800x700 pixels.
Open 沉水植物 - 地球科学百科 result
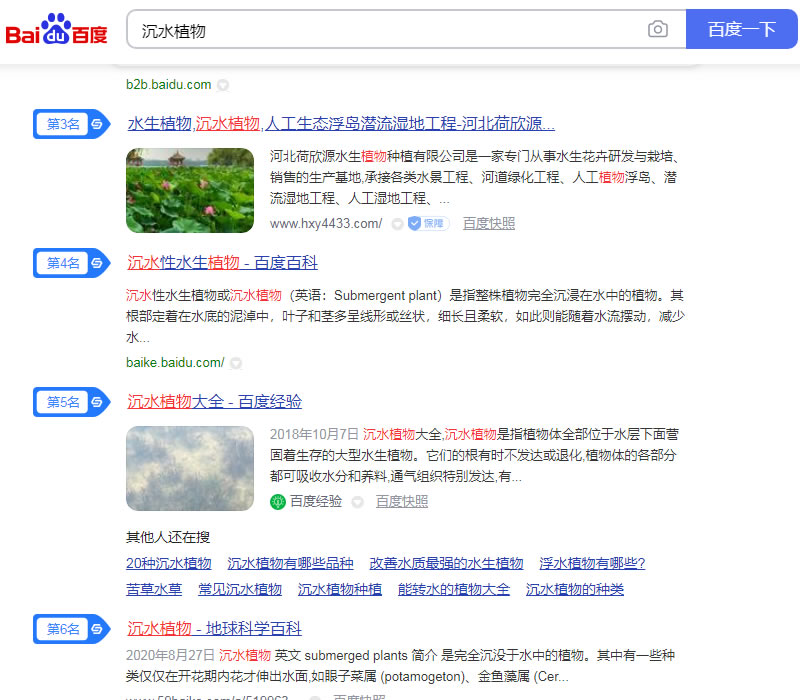coord(214,629)
